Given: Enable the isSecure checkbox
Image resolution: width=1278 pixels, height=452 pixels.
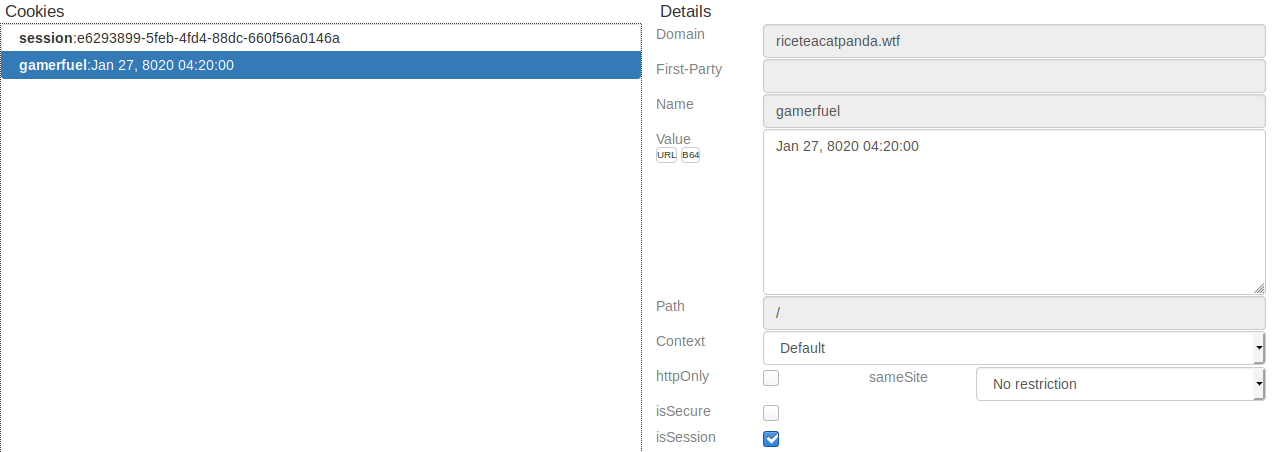Looking at the screenshot, I should pos(771,413).
